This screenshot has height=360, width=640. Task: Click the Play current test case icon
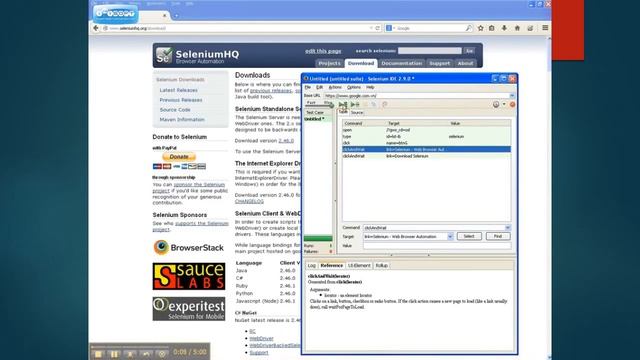(355, 104)
